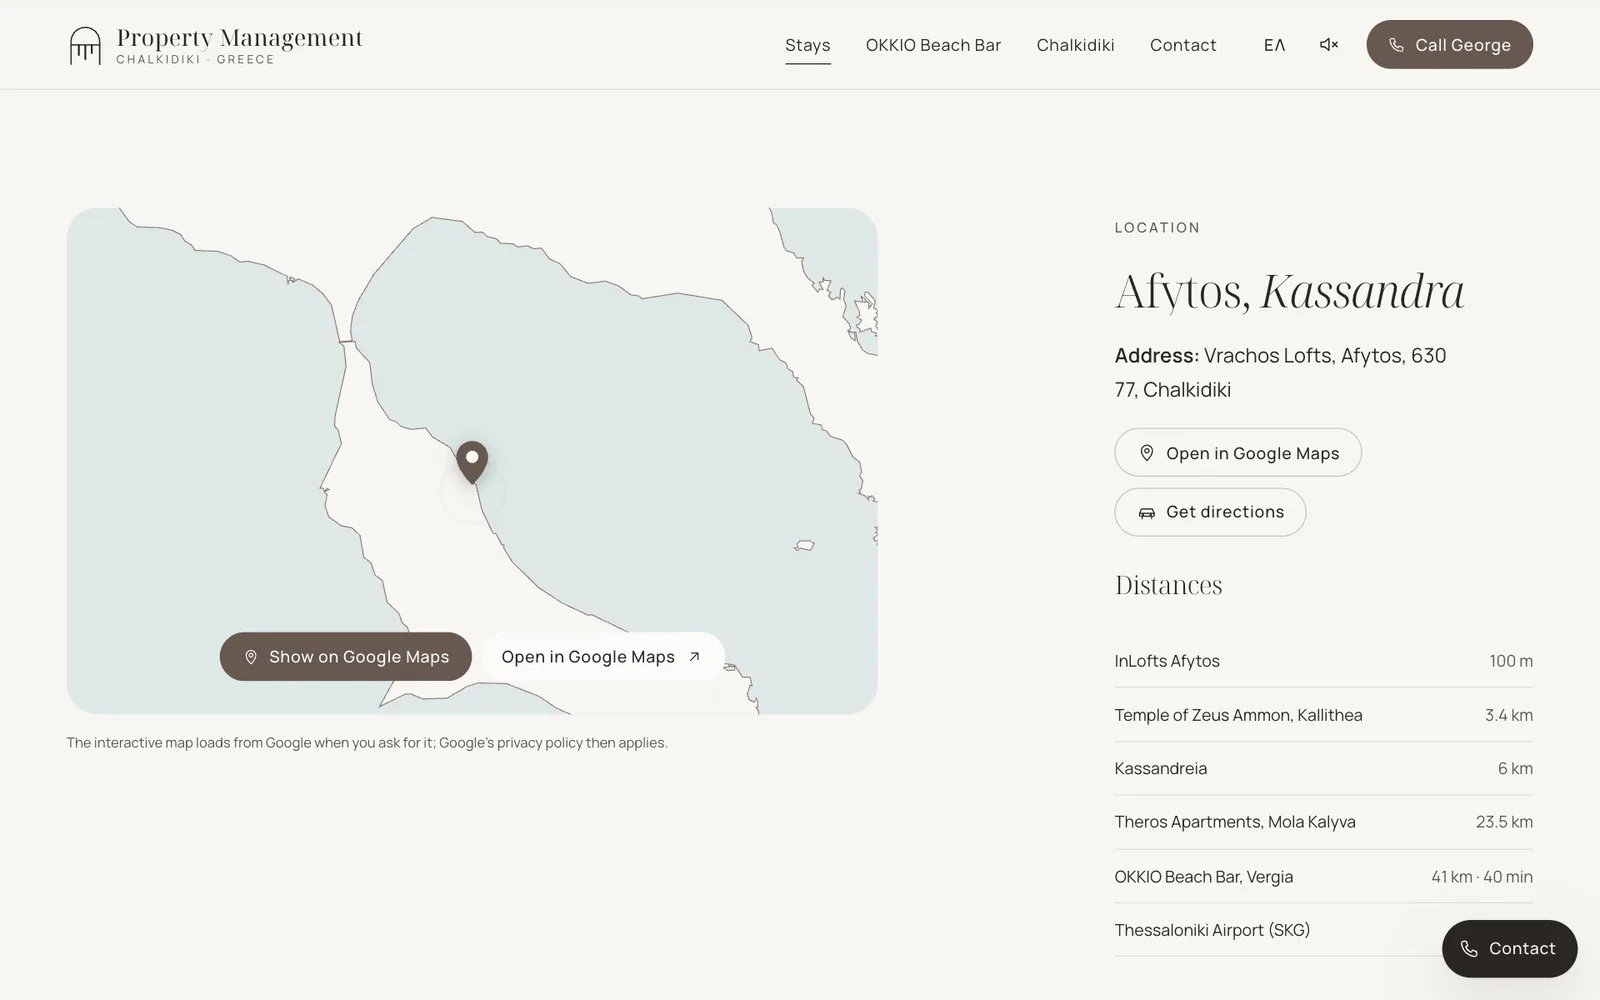Image resolution: width=1600 pixels, height=1000 pixels.
Task: Click Thessaloniki Airport (SKG) entry
Action: click(1324, 930)
